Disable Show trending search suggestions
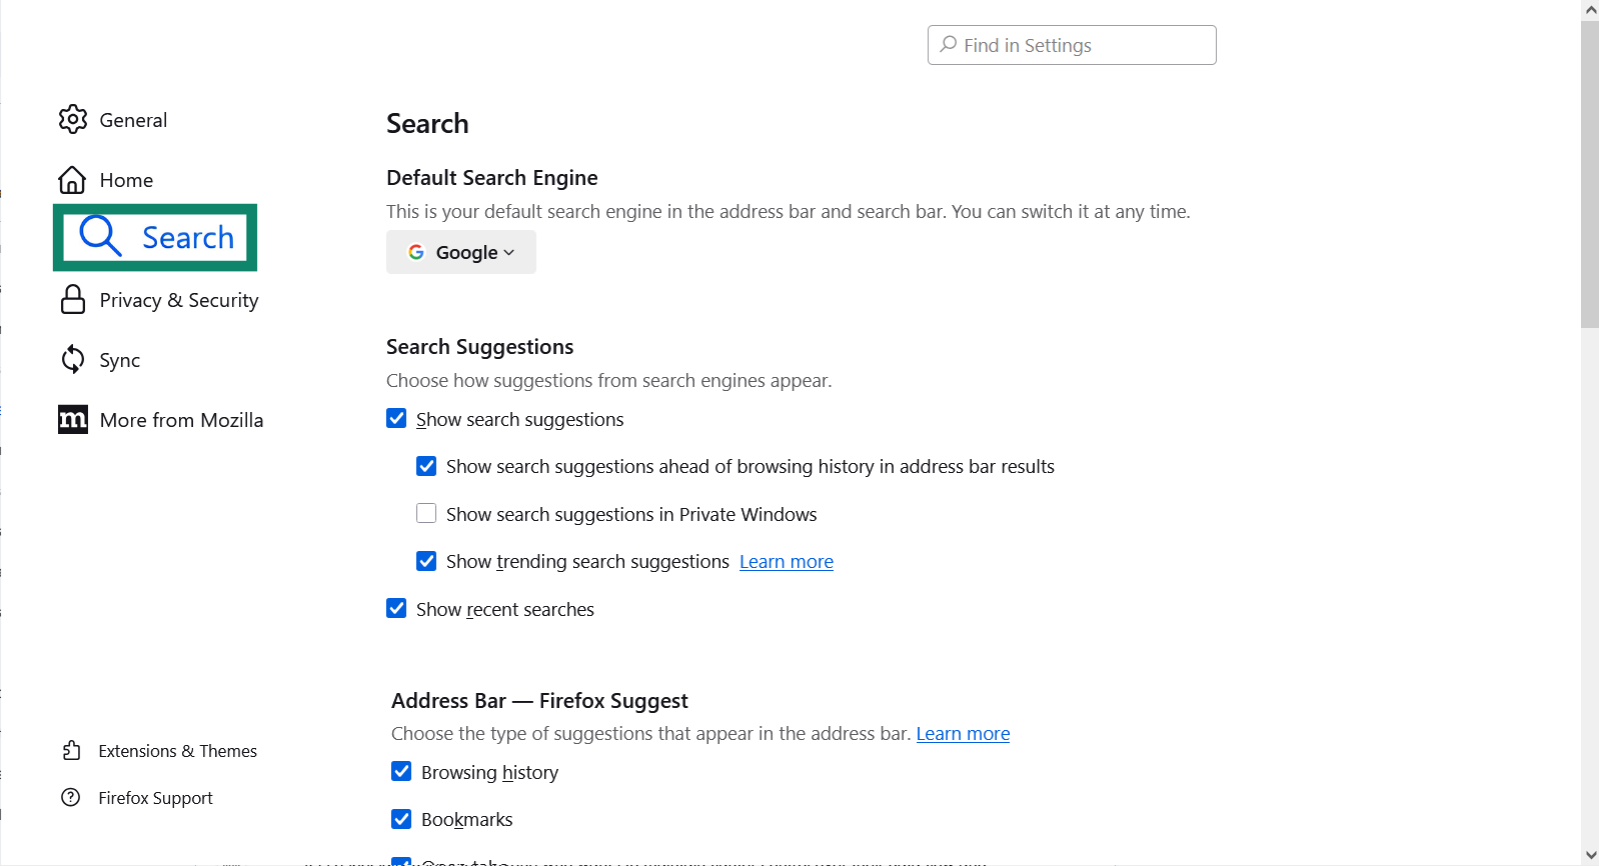The width and height of the screenshot is (1599, 866). pyautogui.click(x=426, y=560)
